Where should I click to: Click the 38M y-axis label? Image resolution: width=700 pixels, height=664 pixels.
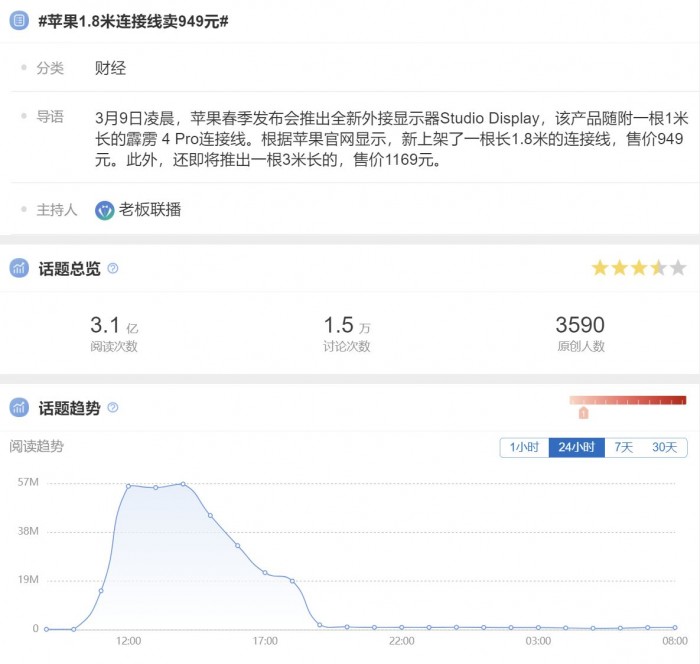[28, 531]
